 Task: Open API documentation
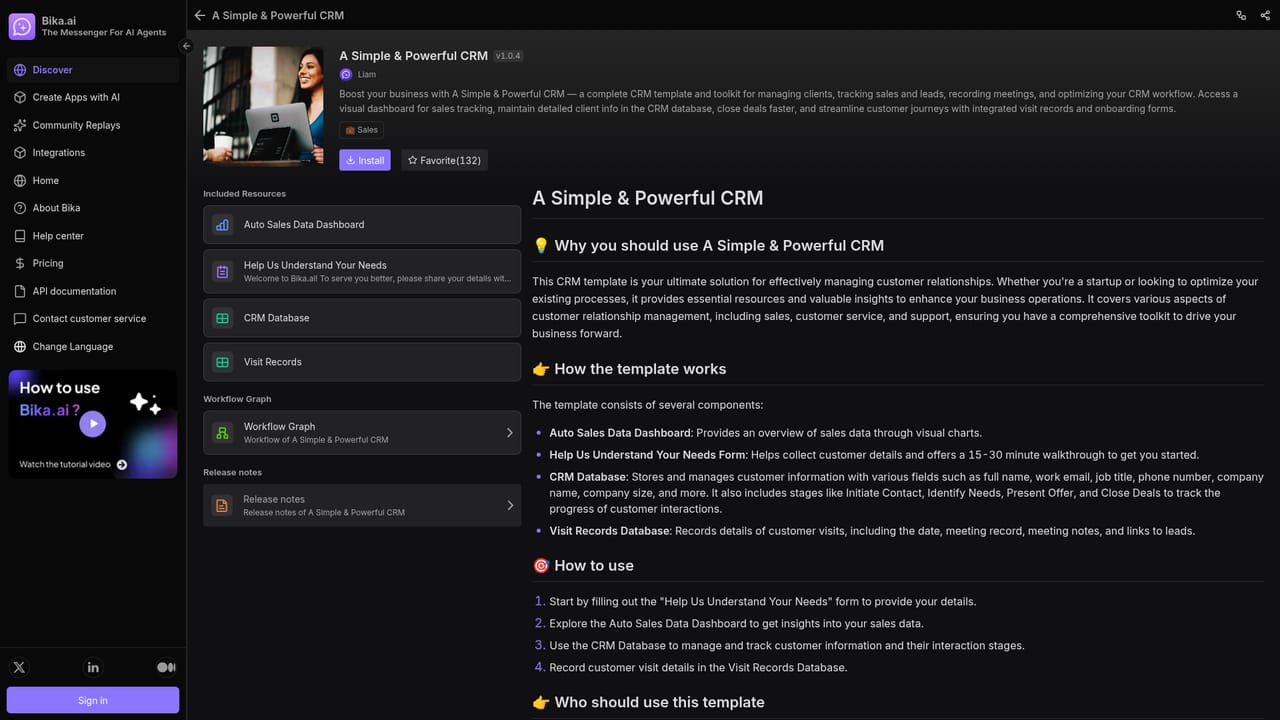pos(93,291)
